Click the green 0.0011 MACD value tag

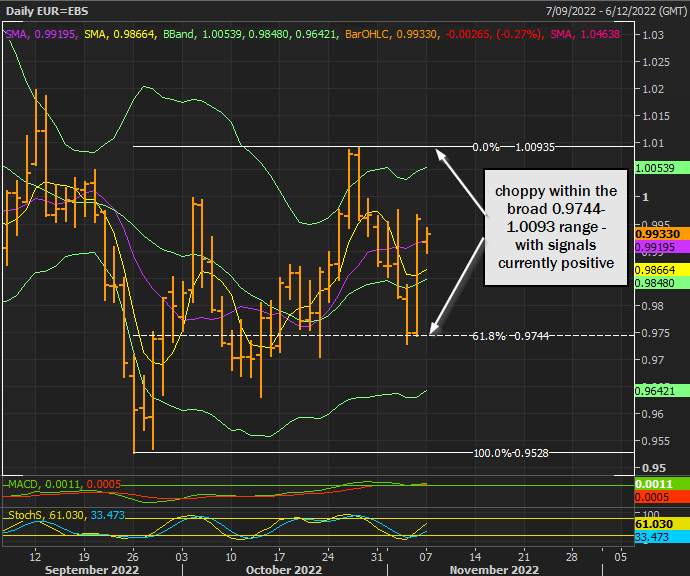pos(662,484)
